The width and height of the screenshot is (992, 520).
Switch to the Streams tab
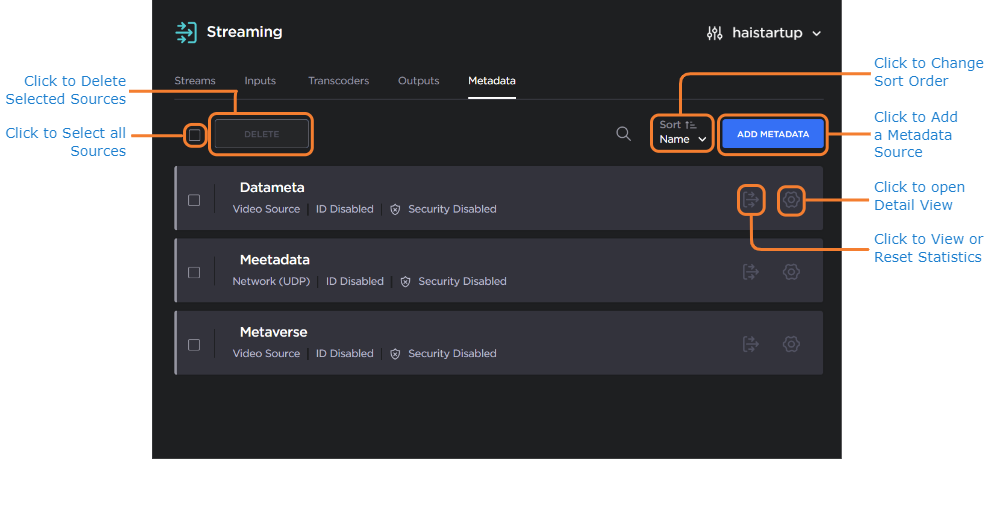(x=195, y=81)
